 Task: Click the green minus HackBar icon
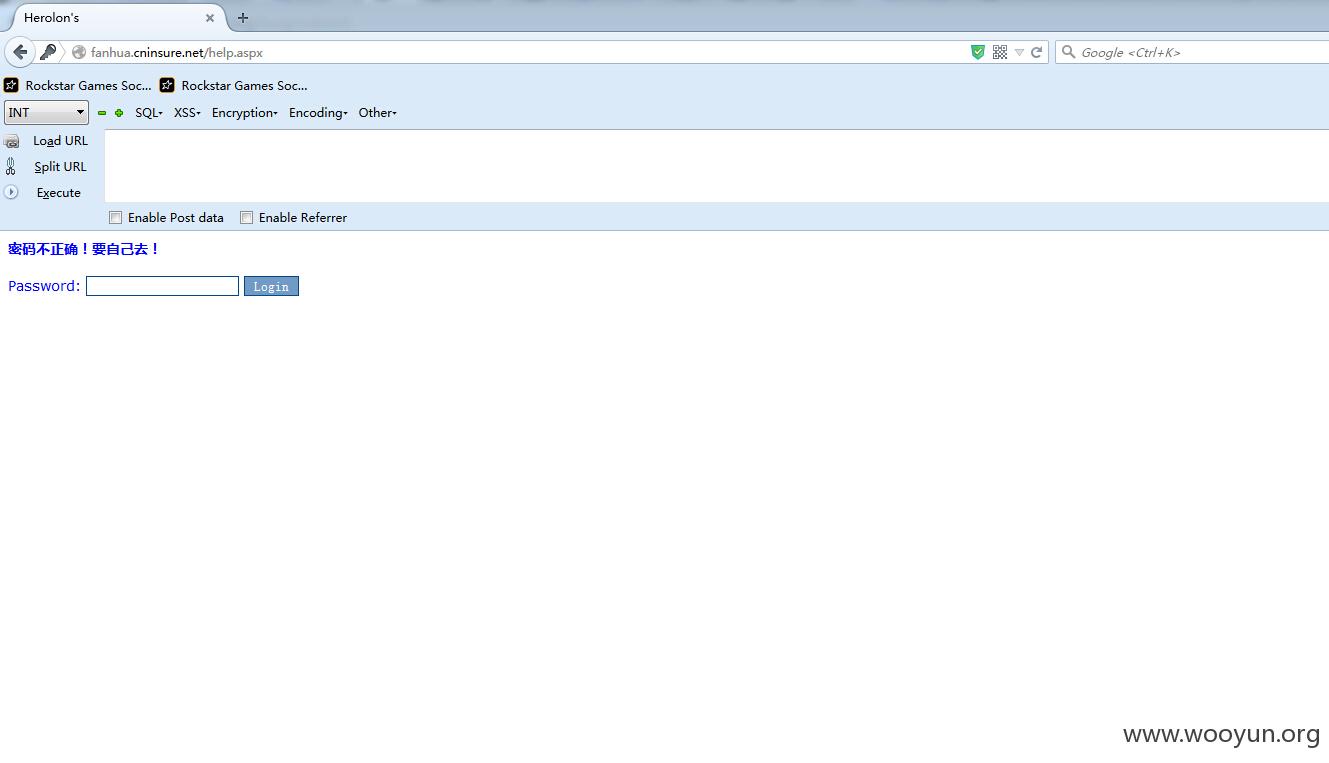coord(101,113)
